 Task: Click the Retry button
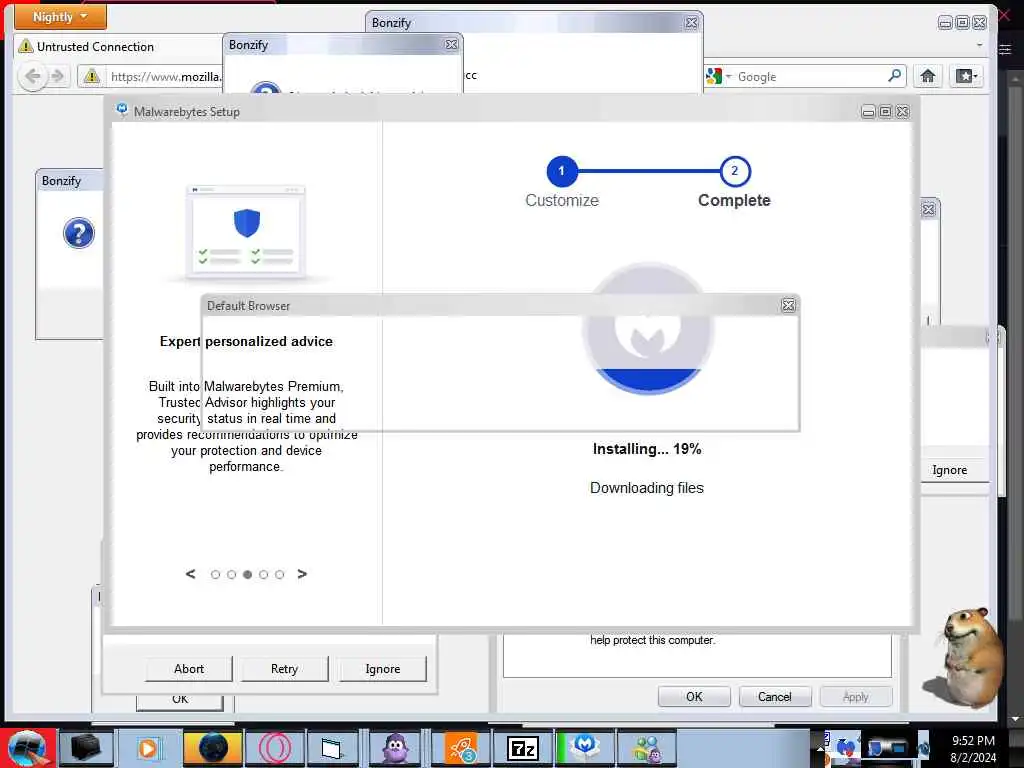point(284,669)
